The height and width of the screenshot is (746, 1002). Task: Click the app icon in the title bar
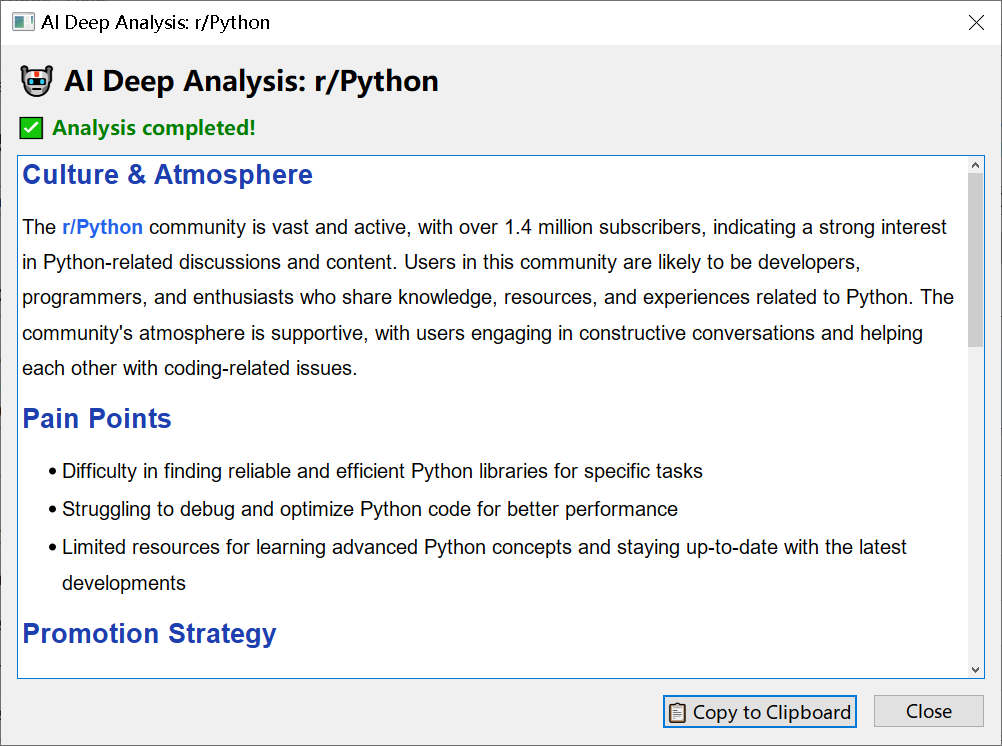coord(22,22)
